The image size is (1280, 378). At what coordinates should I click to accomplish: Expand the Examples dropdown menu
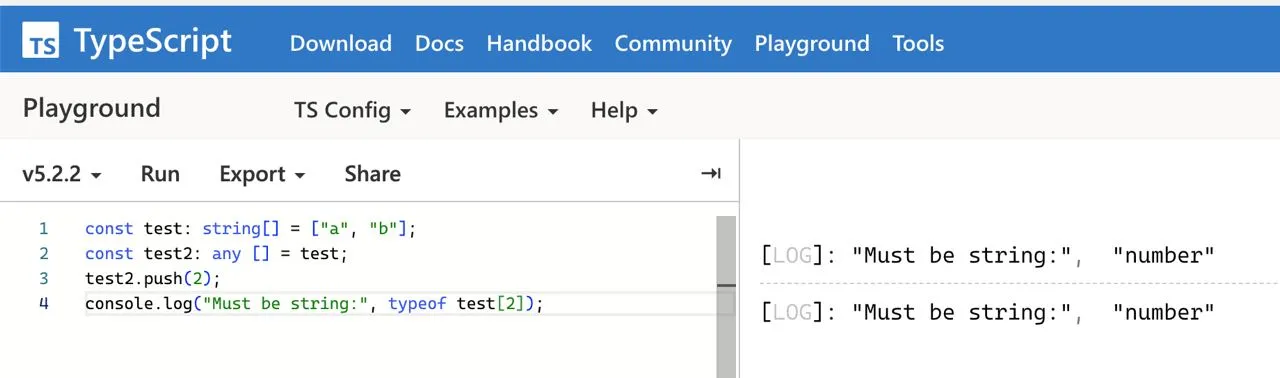[501, 110]
